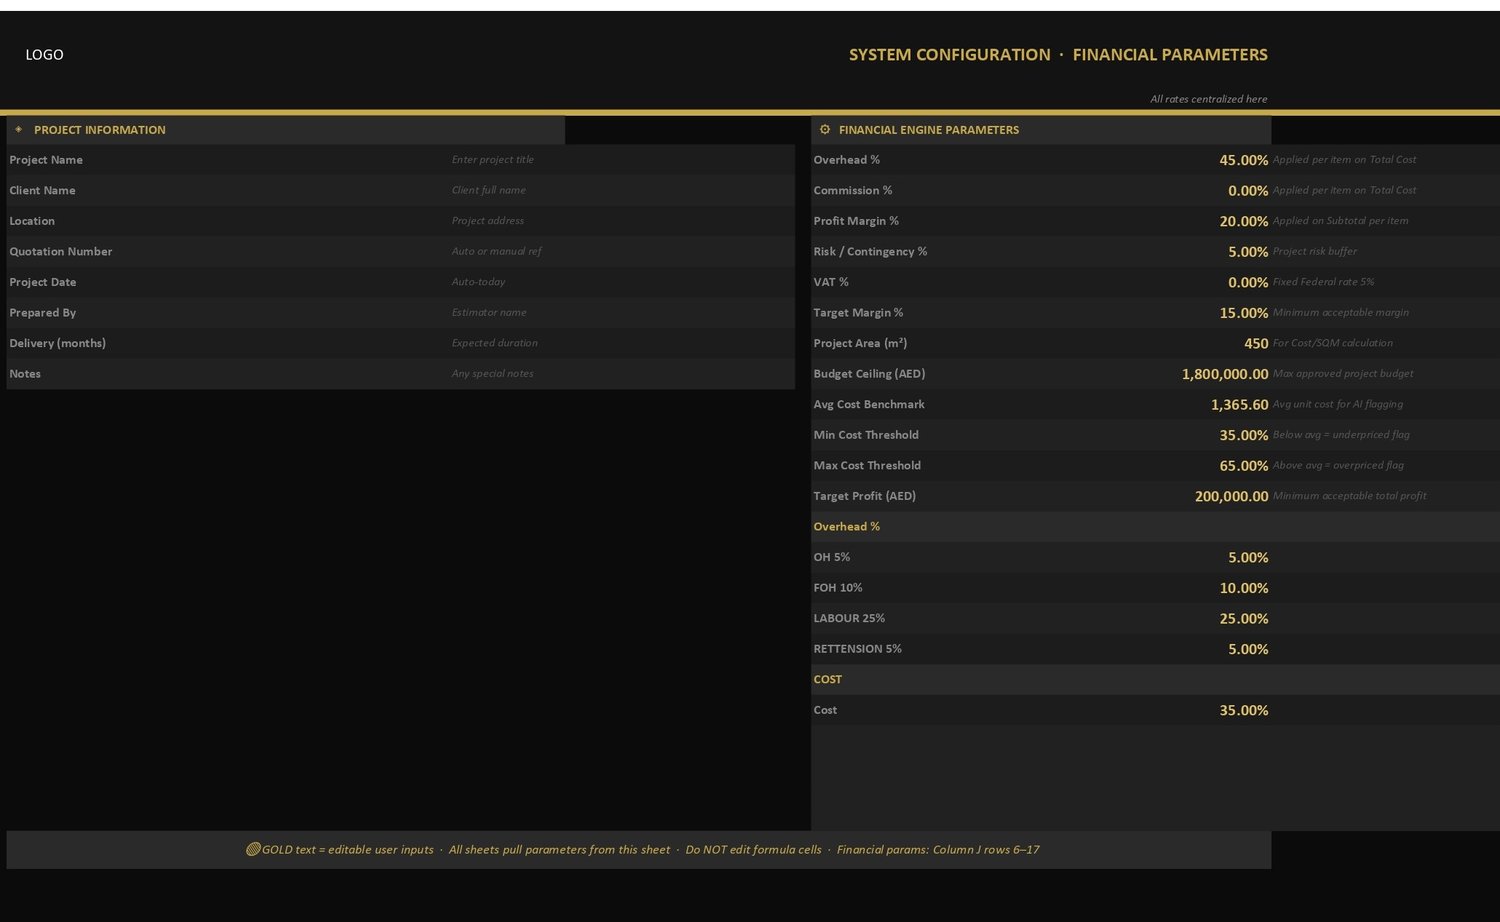Select the Profit Margin value 20.00%
Image resolution: width=1500 pixels, height=922 pixels.
[1243, 221]
